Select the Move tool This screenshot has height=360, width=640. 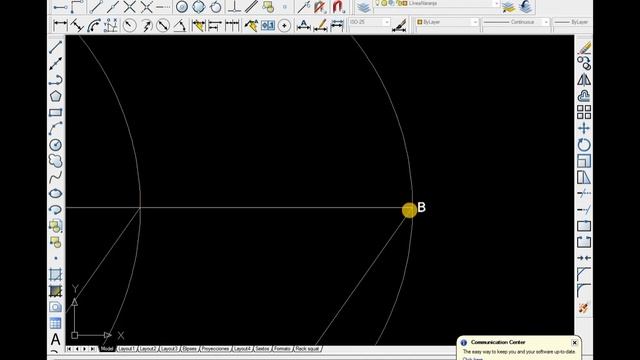click(584, 128)
